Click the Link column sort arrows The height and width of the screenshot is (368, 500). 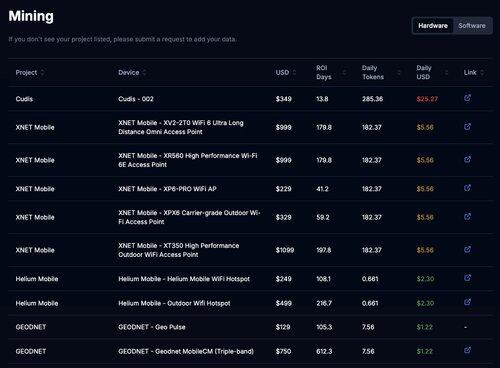click(482, 72)
